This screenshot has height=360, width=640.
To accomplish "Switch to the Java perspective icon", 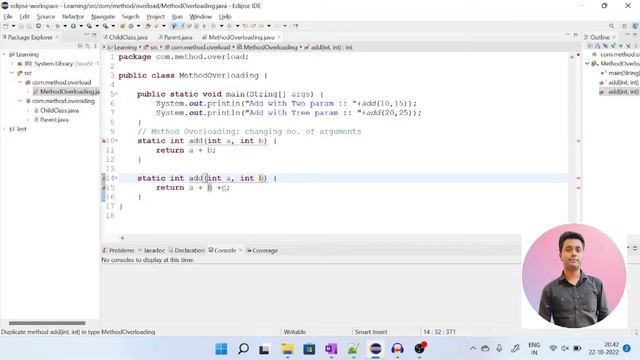I will 635,26.
